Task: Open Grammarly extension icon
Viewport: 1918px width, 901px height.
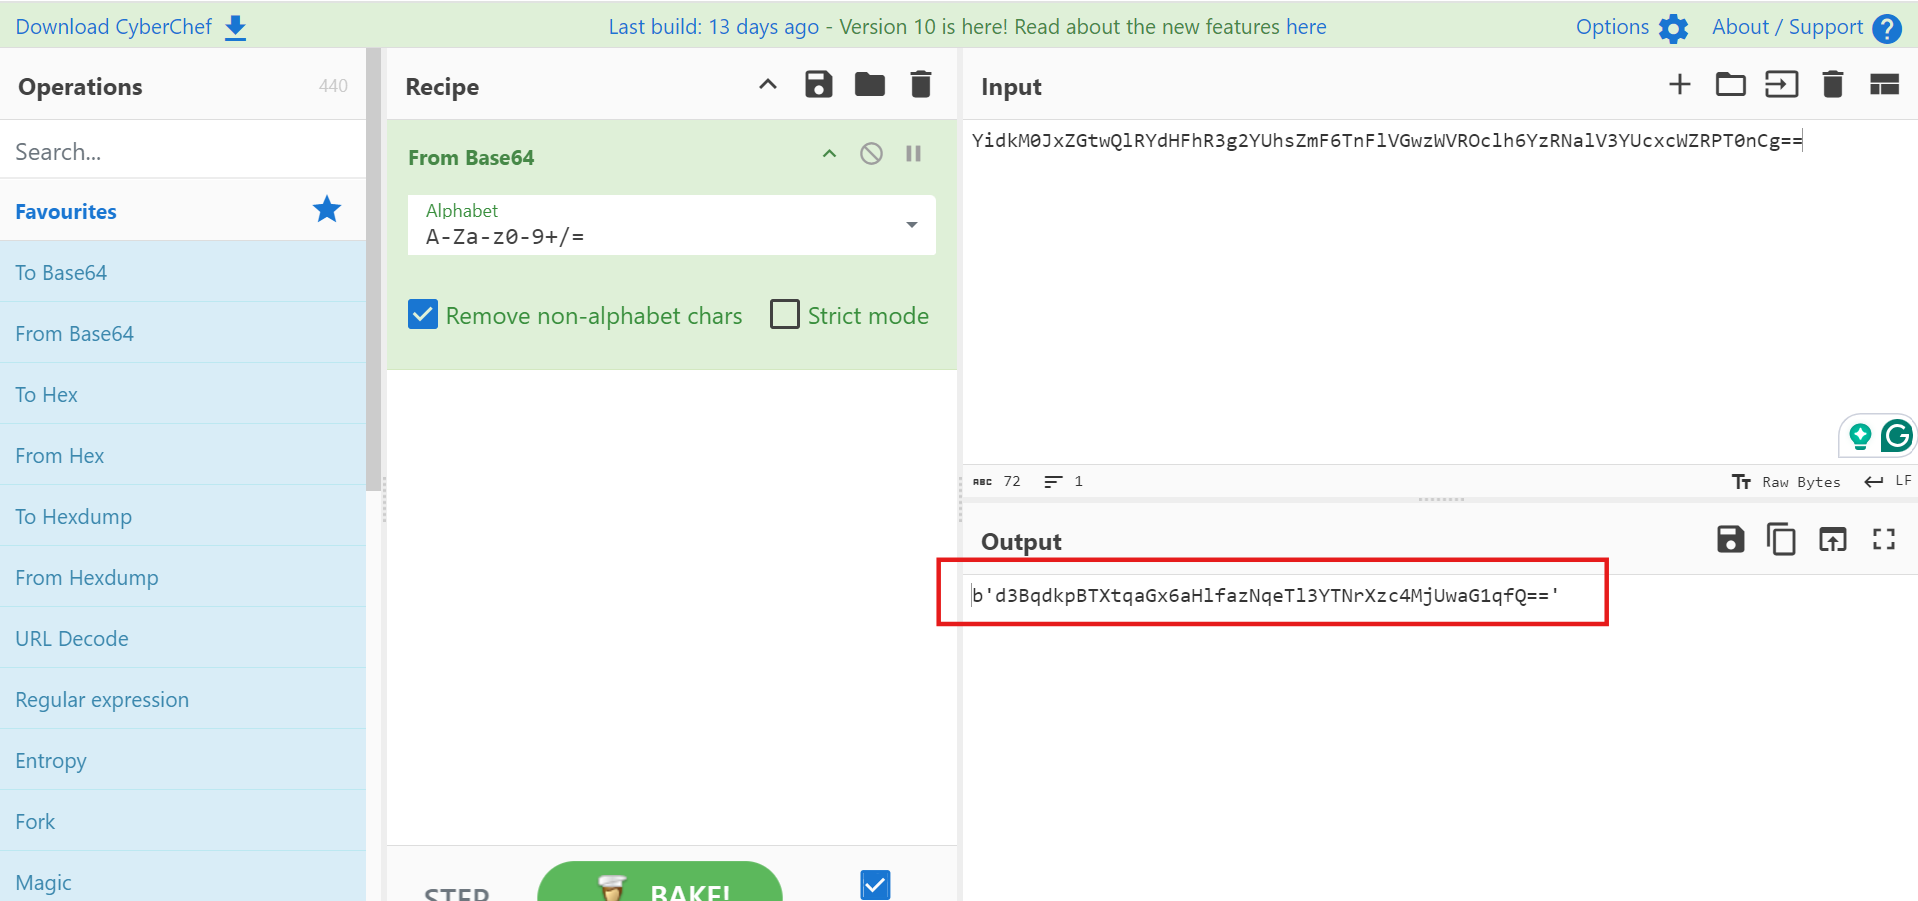Action: click(1896, 436)
